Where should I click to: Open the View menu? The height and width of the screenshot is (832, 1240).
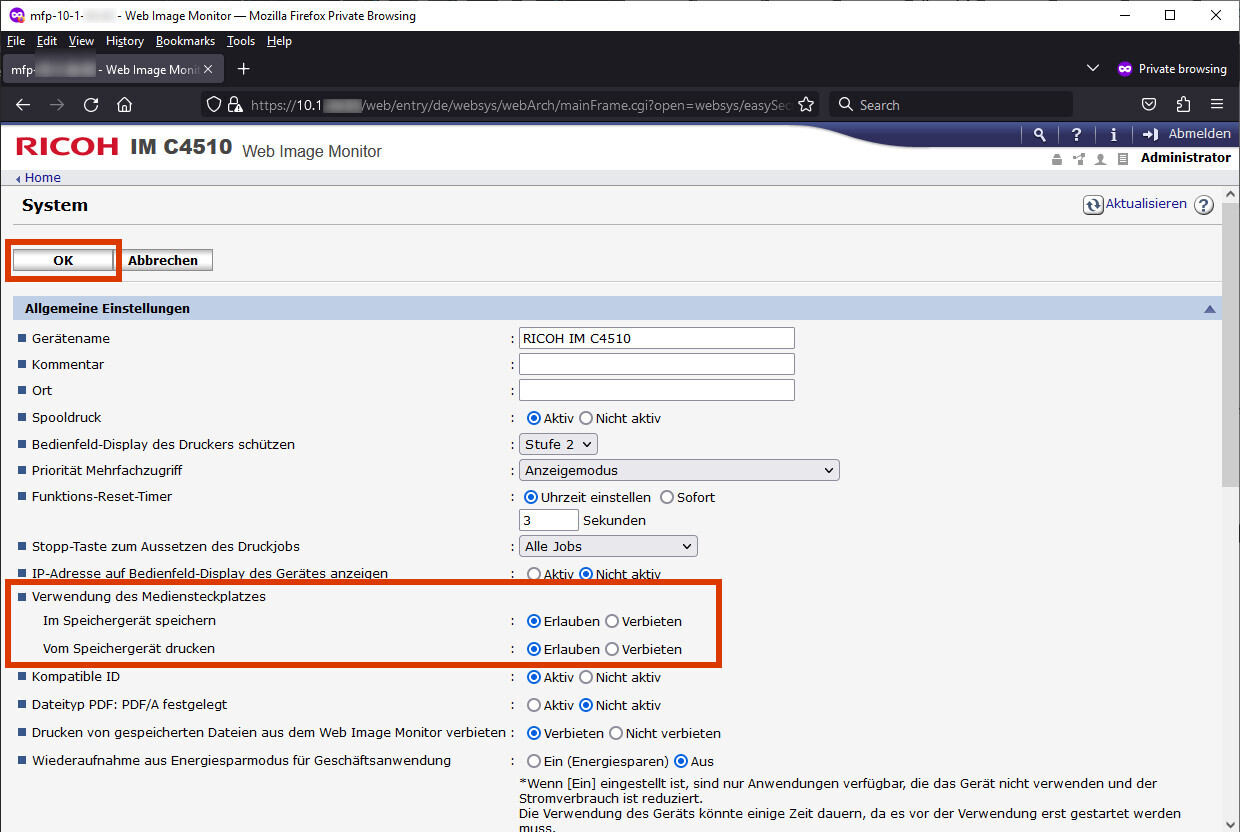81,41
